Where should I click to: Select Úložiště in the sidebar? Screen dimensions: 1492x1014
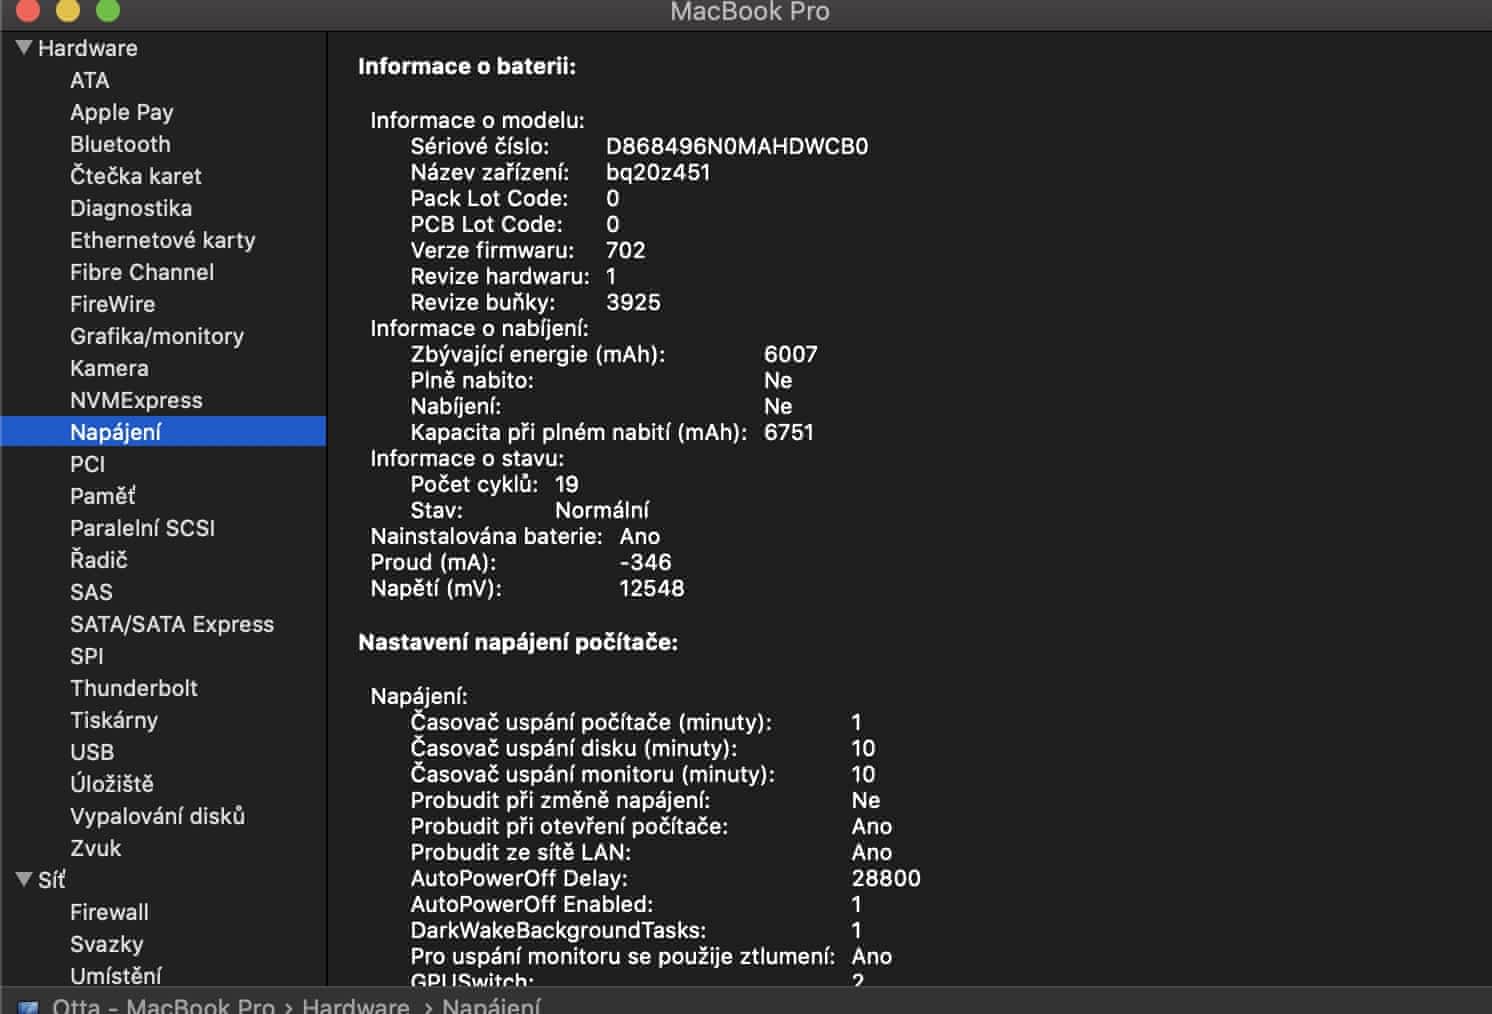111,784
